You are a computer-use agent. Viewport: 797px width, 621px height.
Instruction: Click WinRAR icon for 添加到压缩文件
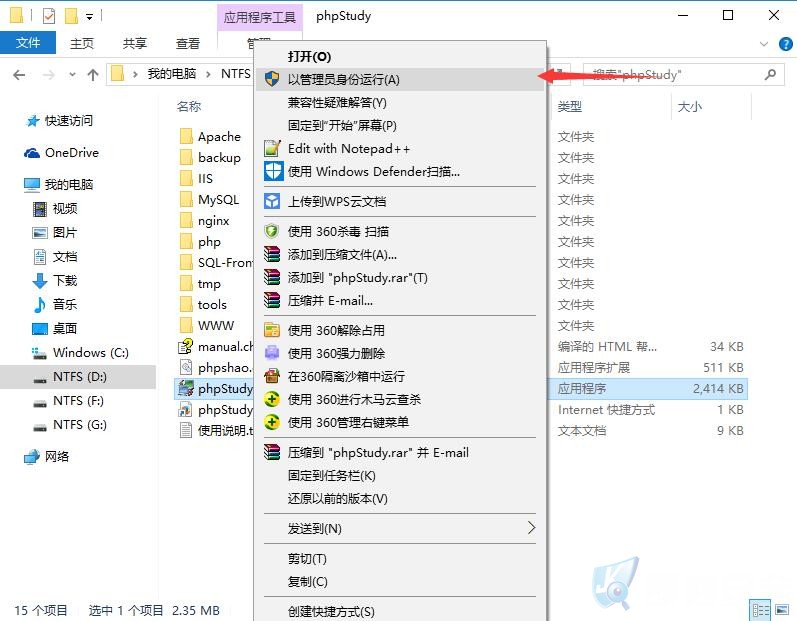272,254
